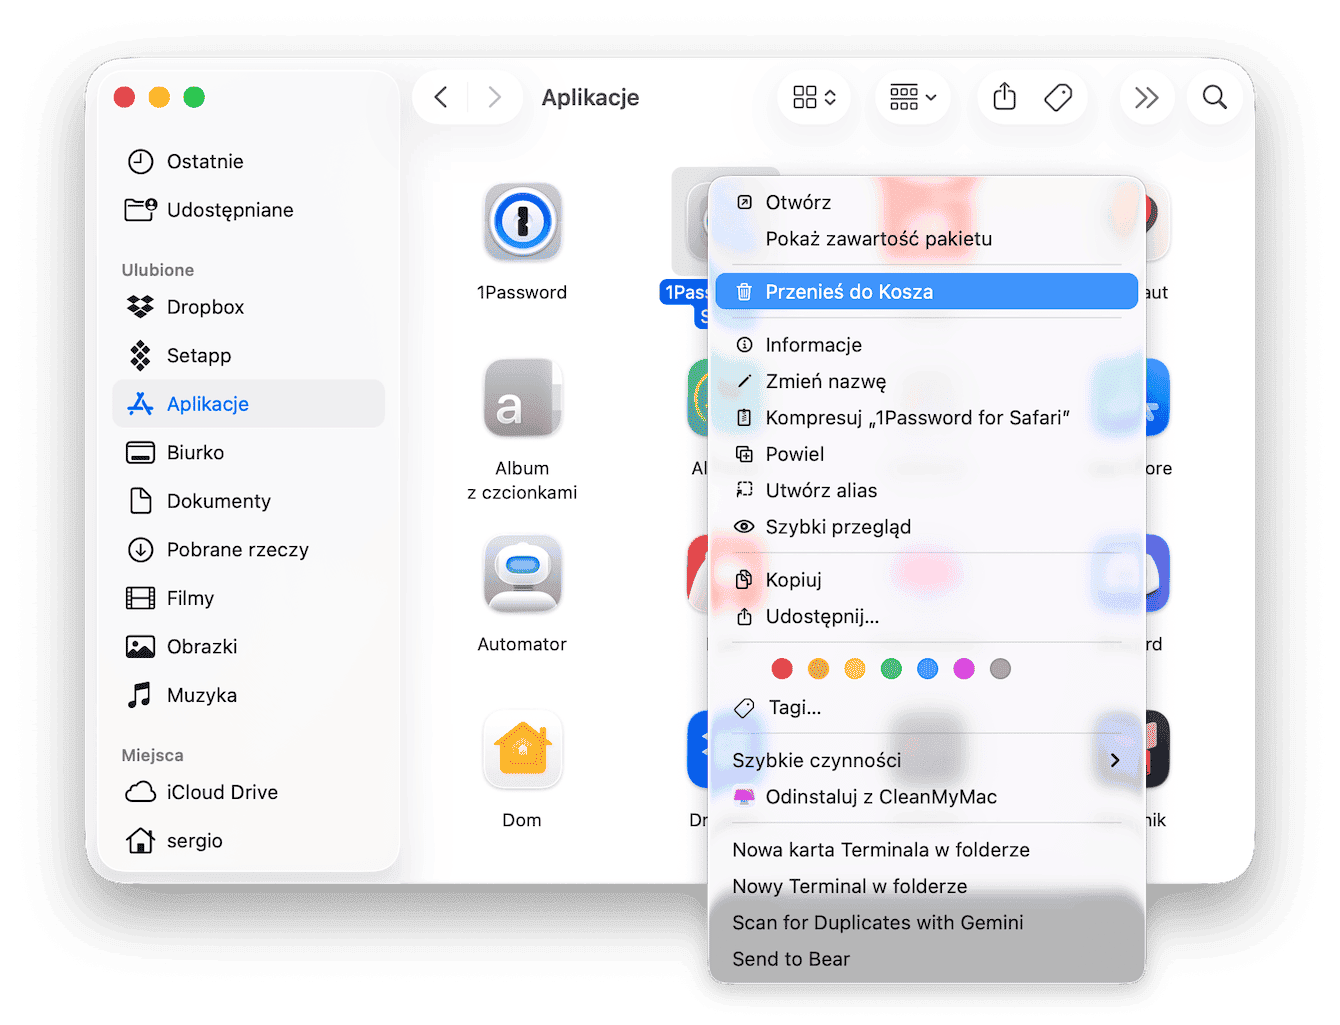Go back with the left arrow
Image resolution: width=1340 pixels, height=1025 pixels.
tap(441, 97)
